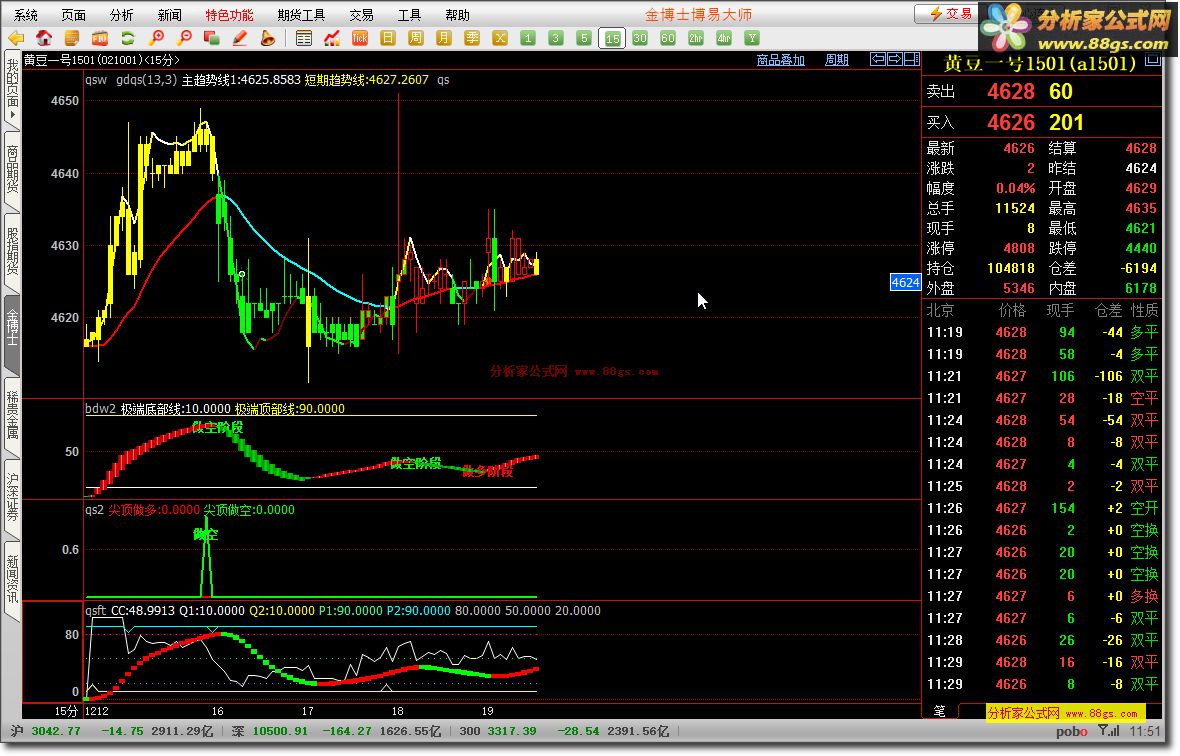The image size is (1180, 756).
Task: Click the green refresh arrows icon
Action: point(128,38)
